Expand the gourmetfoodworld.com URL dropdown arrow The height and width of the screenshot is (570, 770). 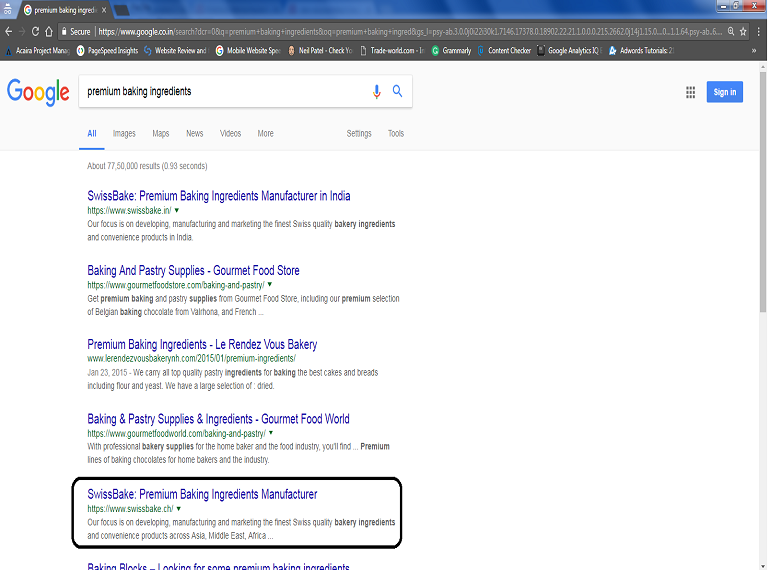coord(271,433)
